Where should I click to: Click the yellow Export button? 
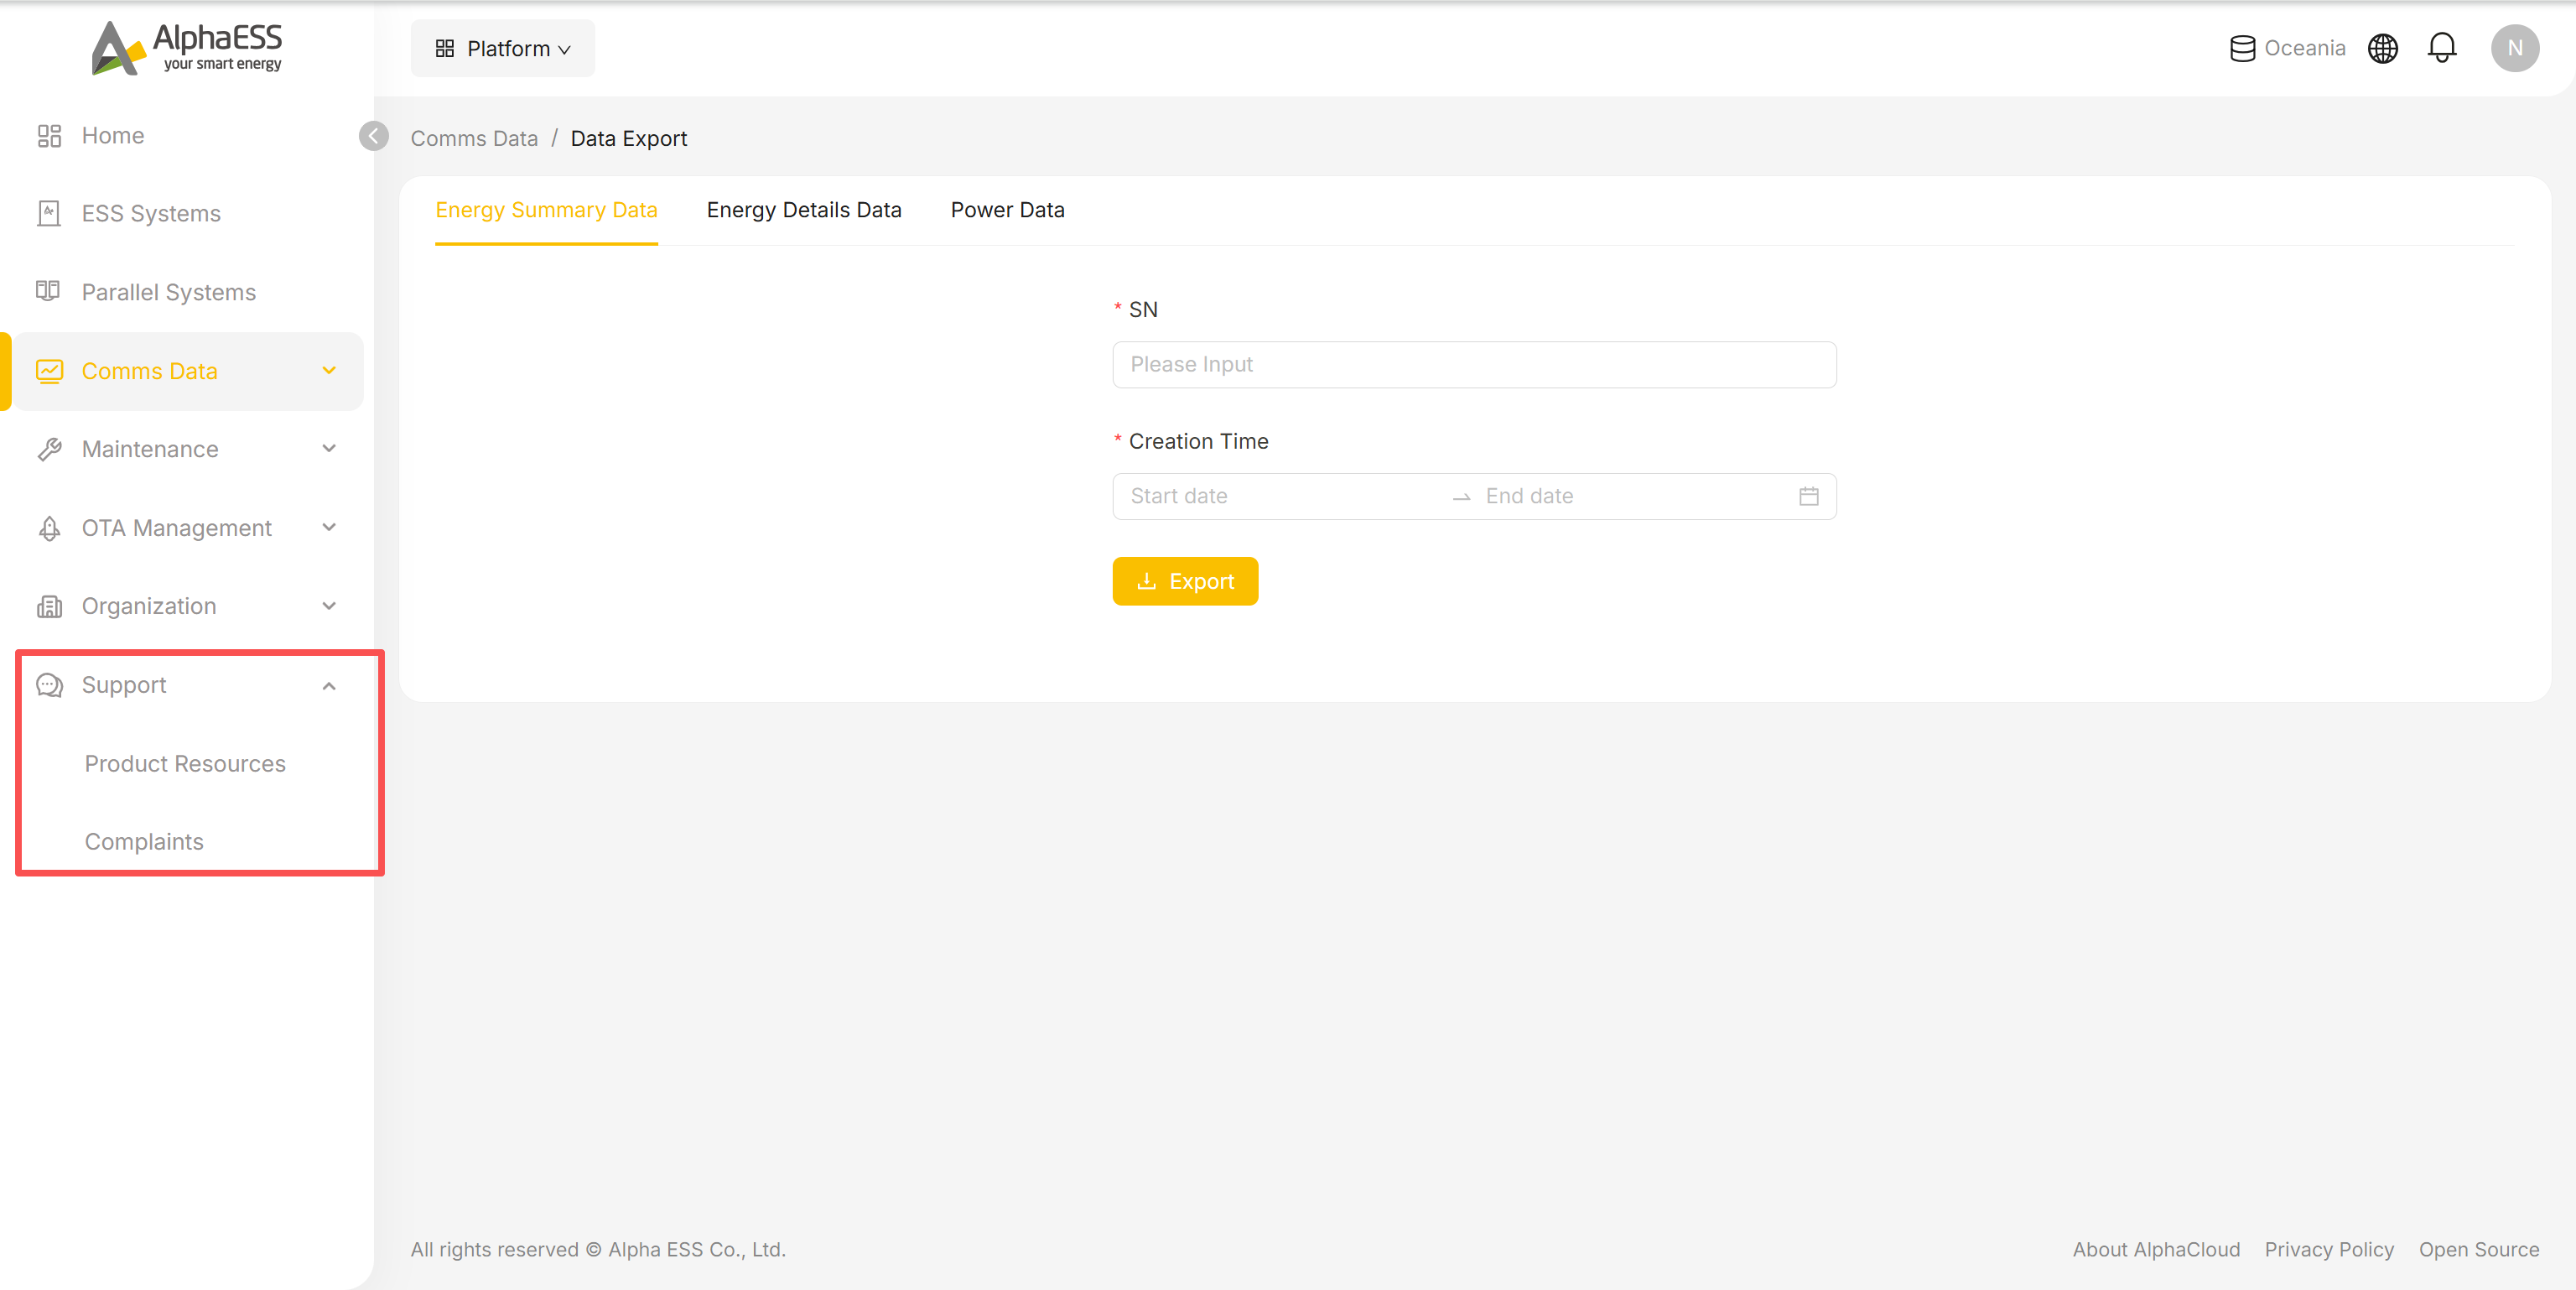coord(1185,581)
